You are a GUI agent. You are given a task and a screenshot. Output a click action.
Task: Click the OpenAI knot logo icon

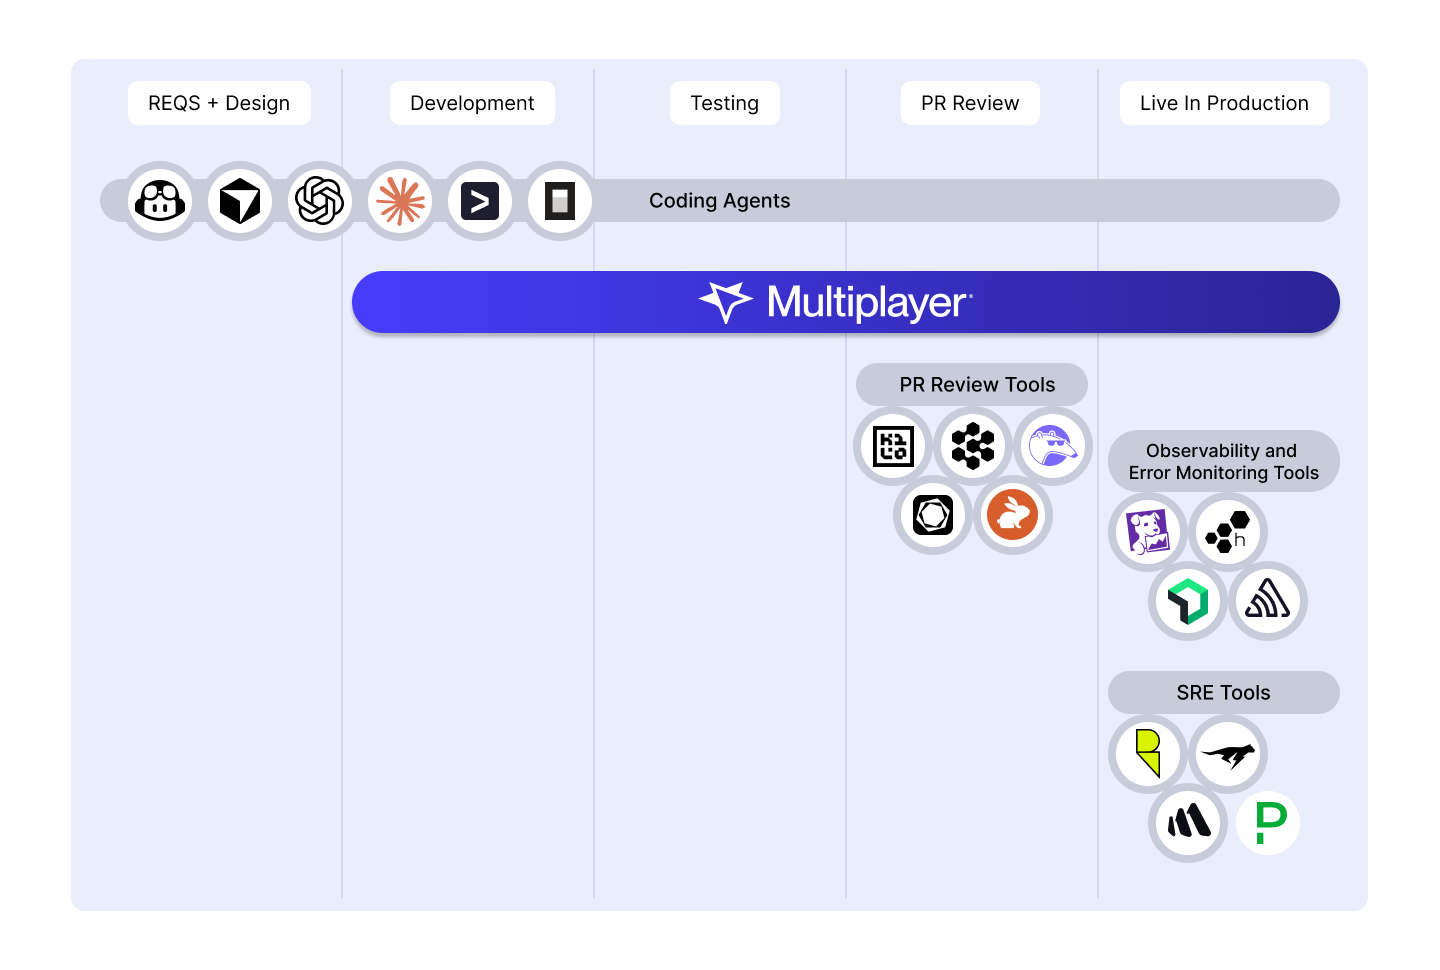pos(320,201)
